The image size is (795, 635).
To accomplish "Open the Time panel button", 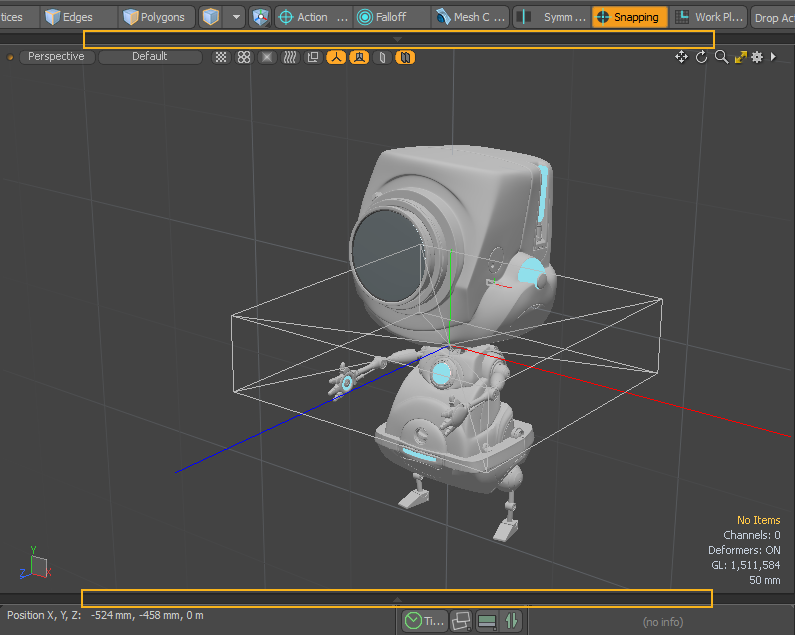I will (424, 621).
